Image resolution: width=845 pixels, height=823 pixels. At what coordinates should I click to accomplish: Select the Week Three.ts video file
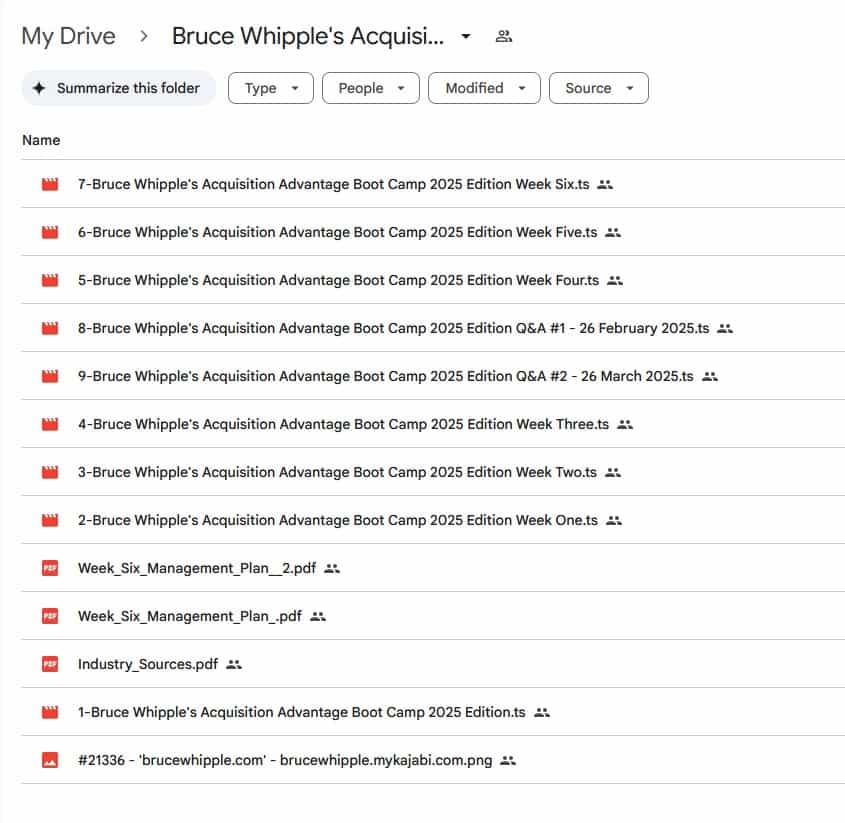[343, 424]
